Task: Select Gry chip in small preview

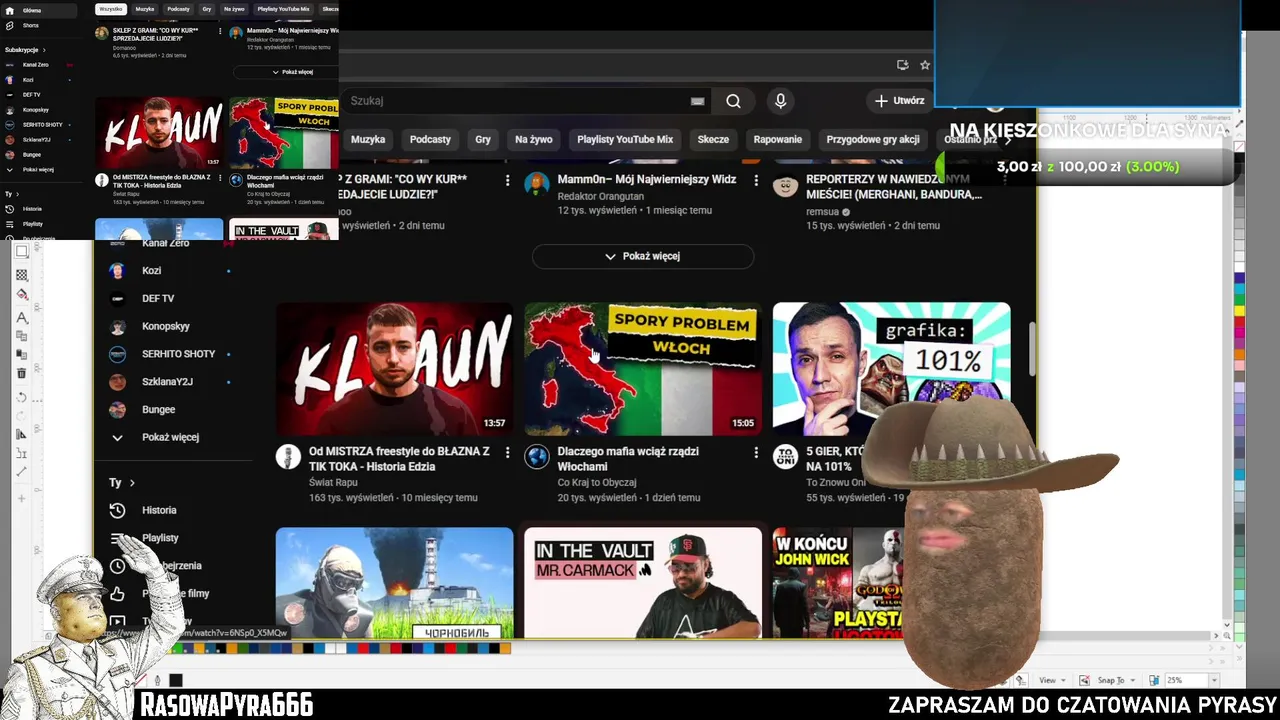Action: 207,9
